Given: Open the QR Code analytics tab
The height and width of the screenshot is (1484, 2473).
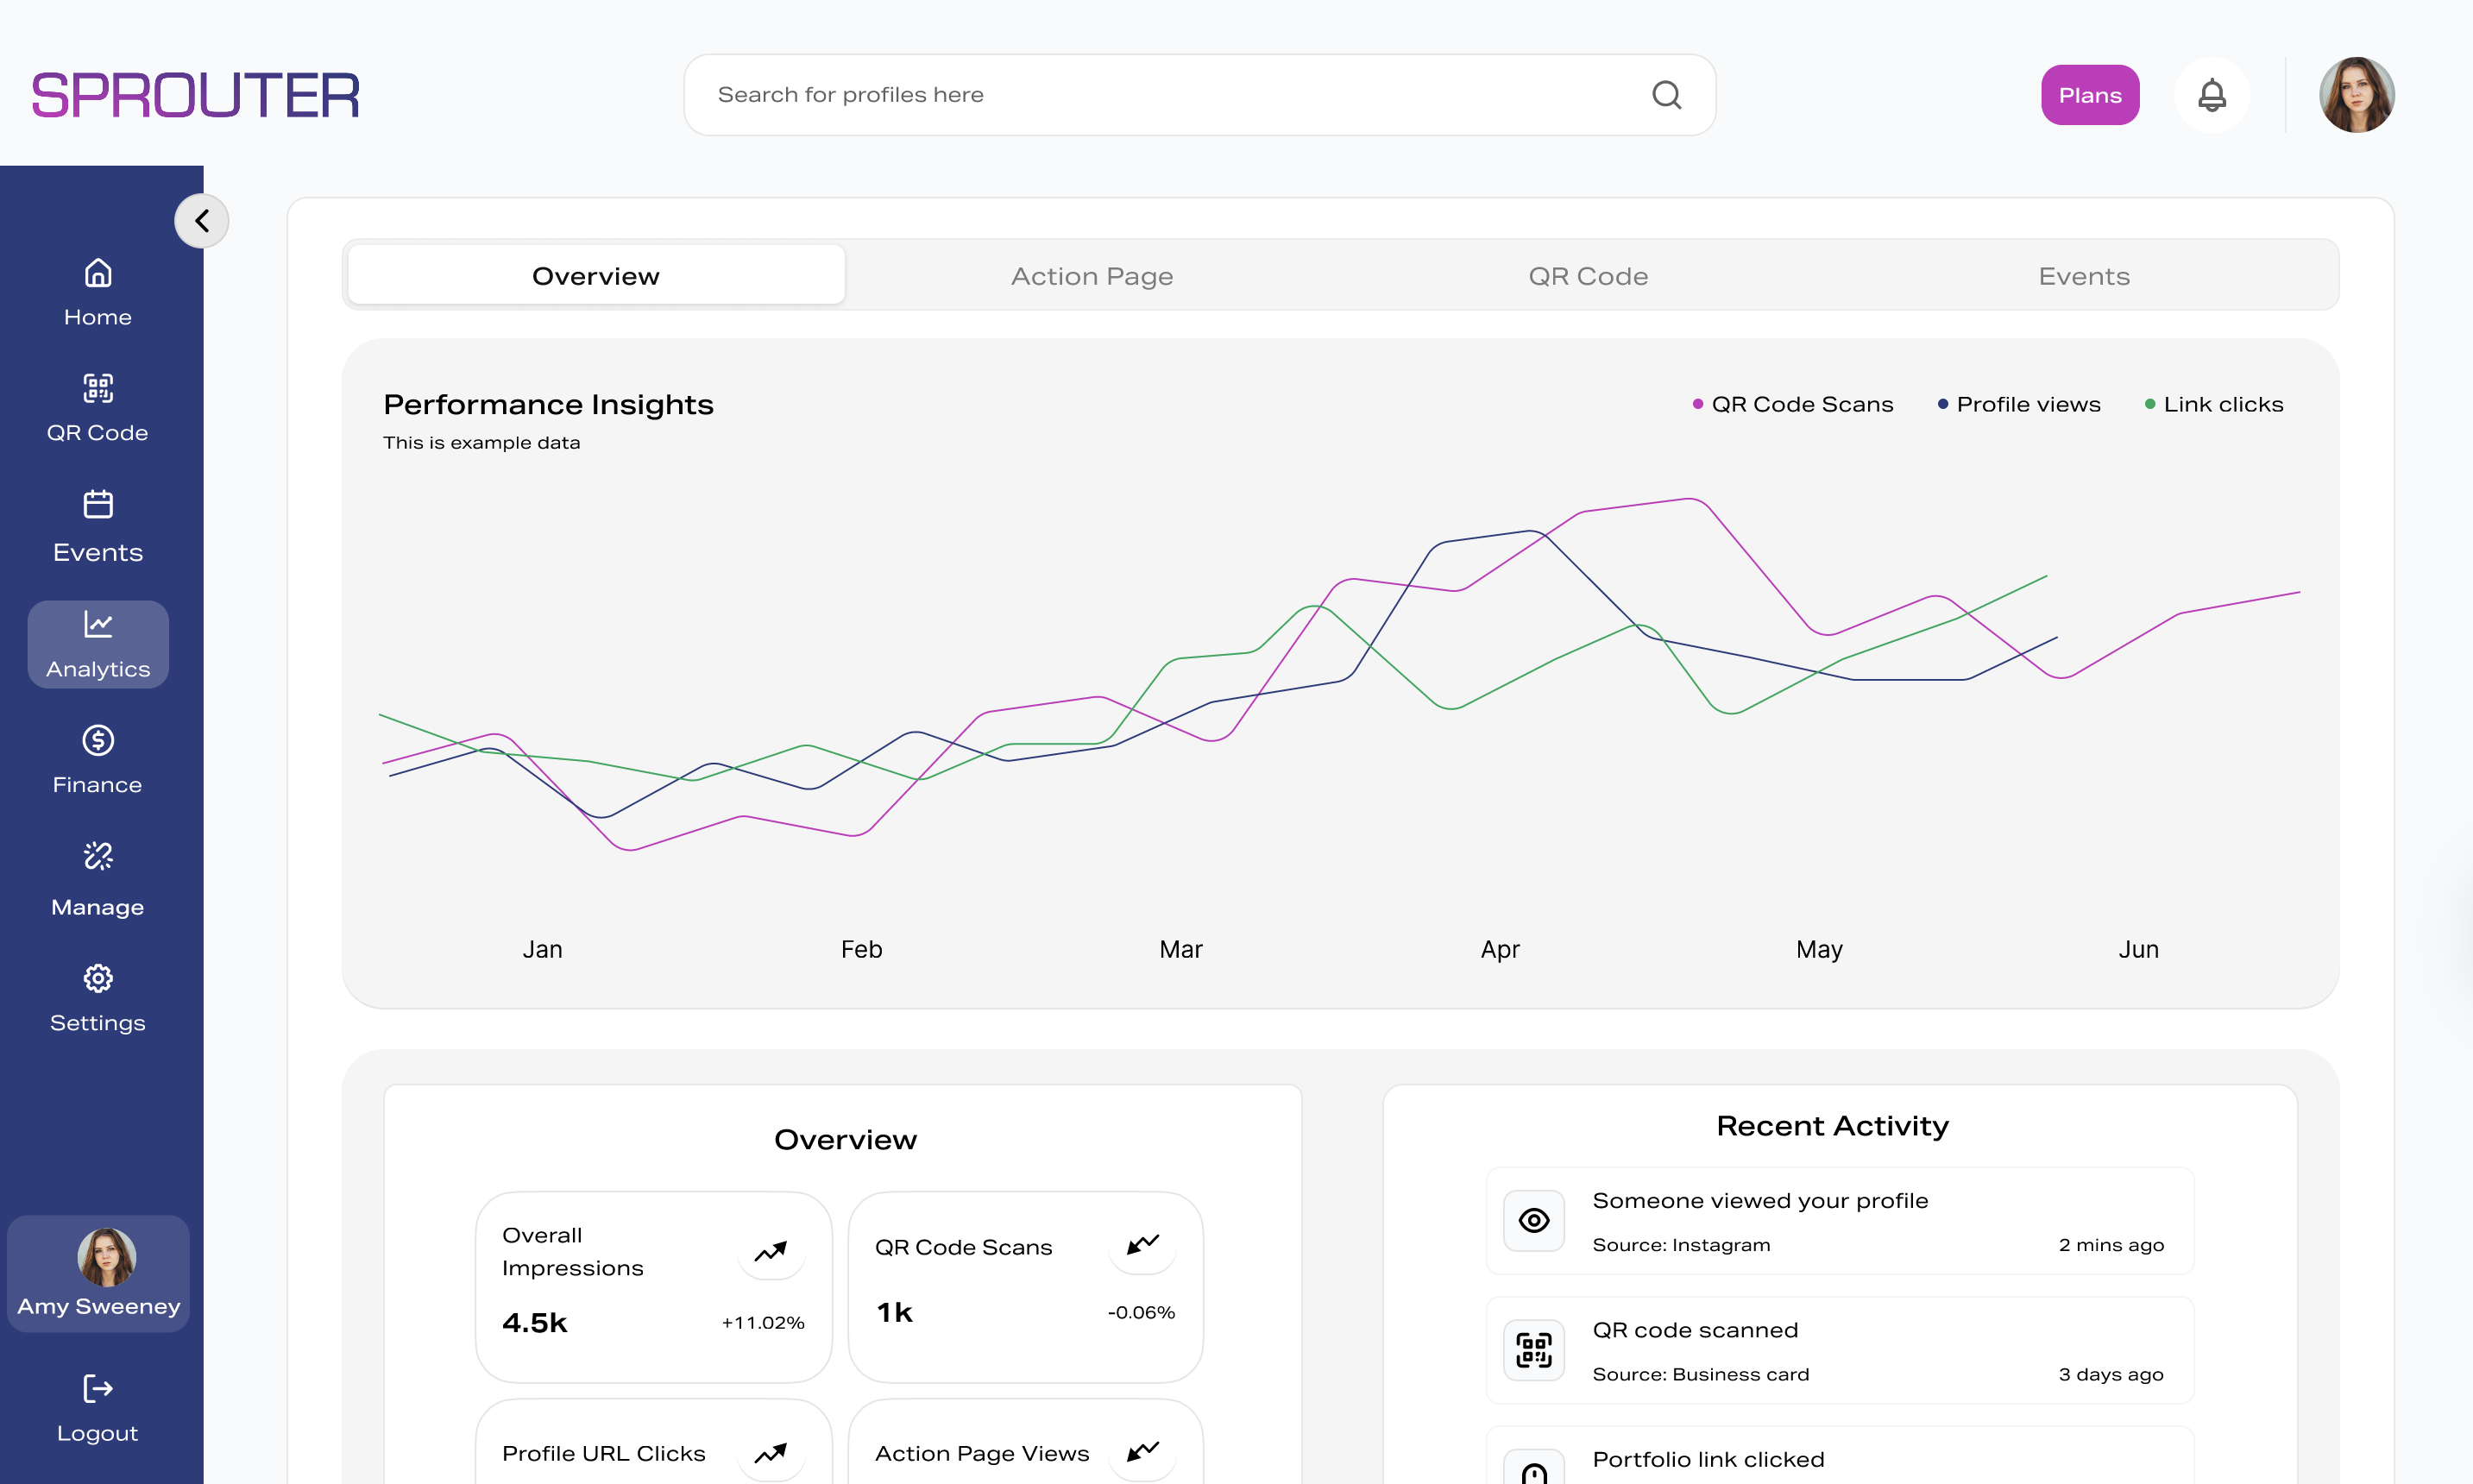Looking at the screenshot, I should click(x=1588, y=275).
